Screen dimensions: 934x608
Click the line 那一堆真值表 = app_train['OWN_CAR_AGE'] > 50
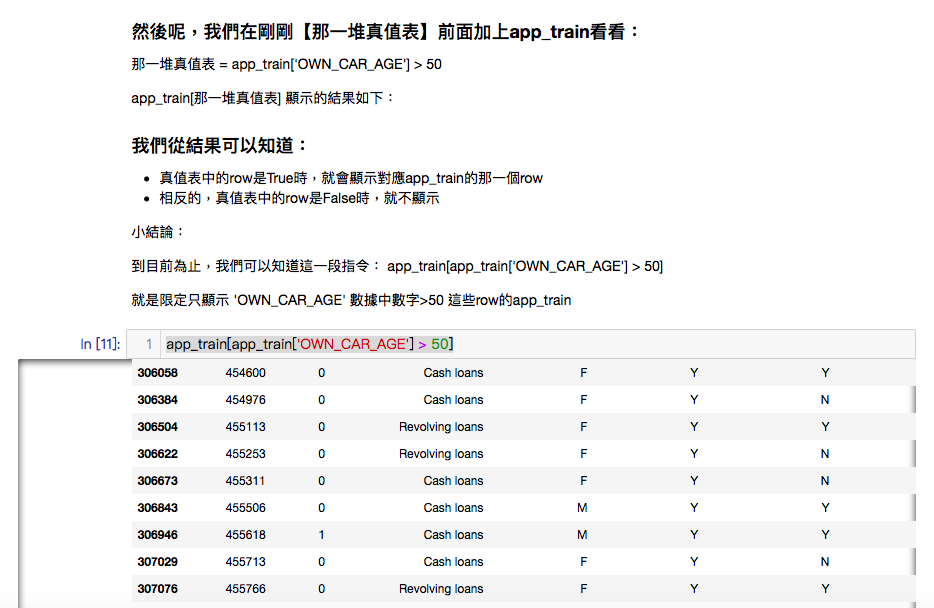tap(287, 64)
